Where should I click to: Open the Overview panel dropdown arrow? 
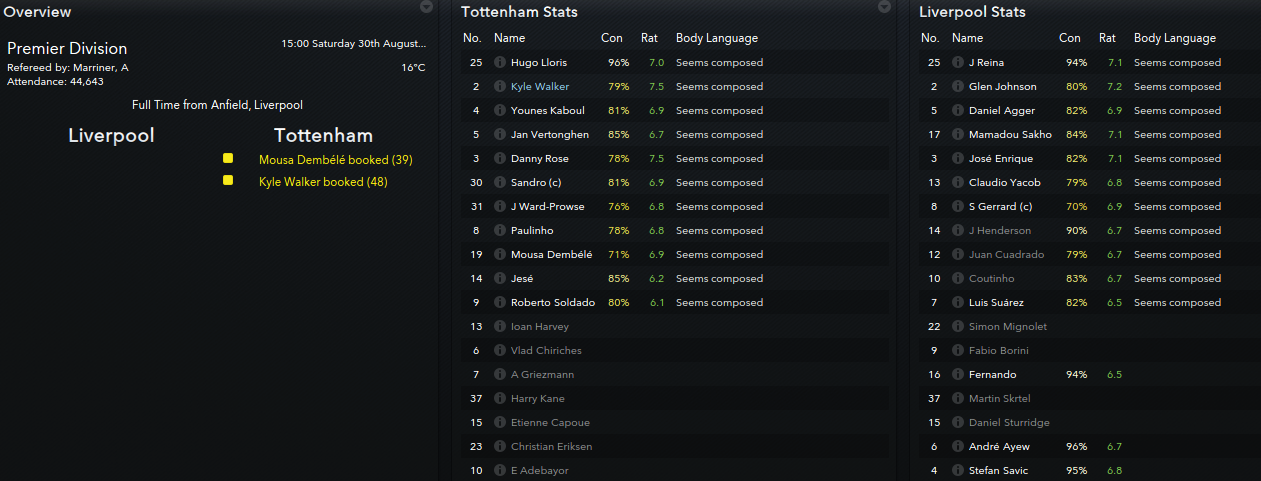click(x=427, y=7)
